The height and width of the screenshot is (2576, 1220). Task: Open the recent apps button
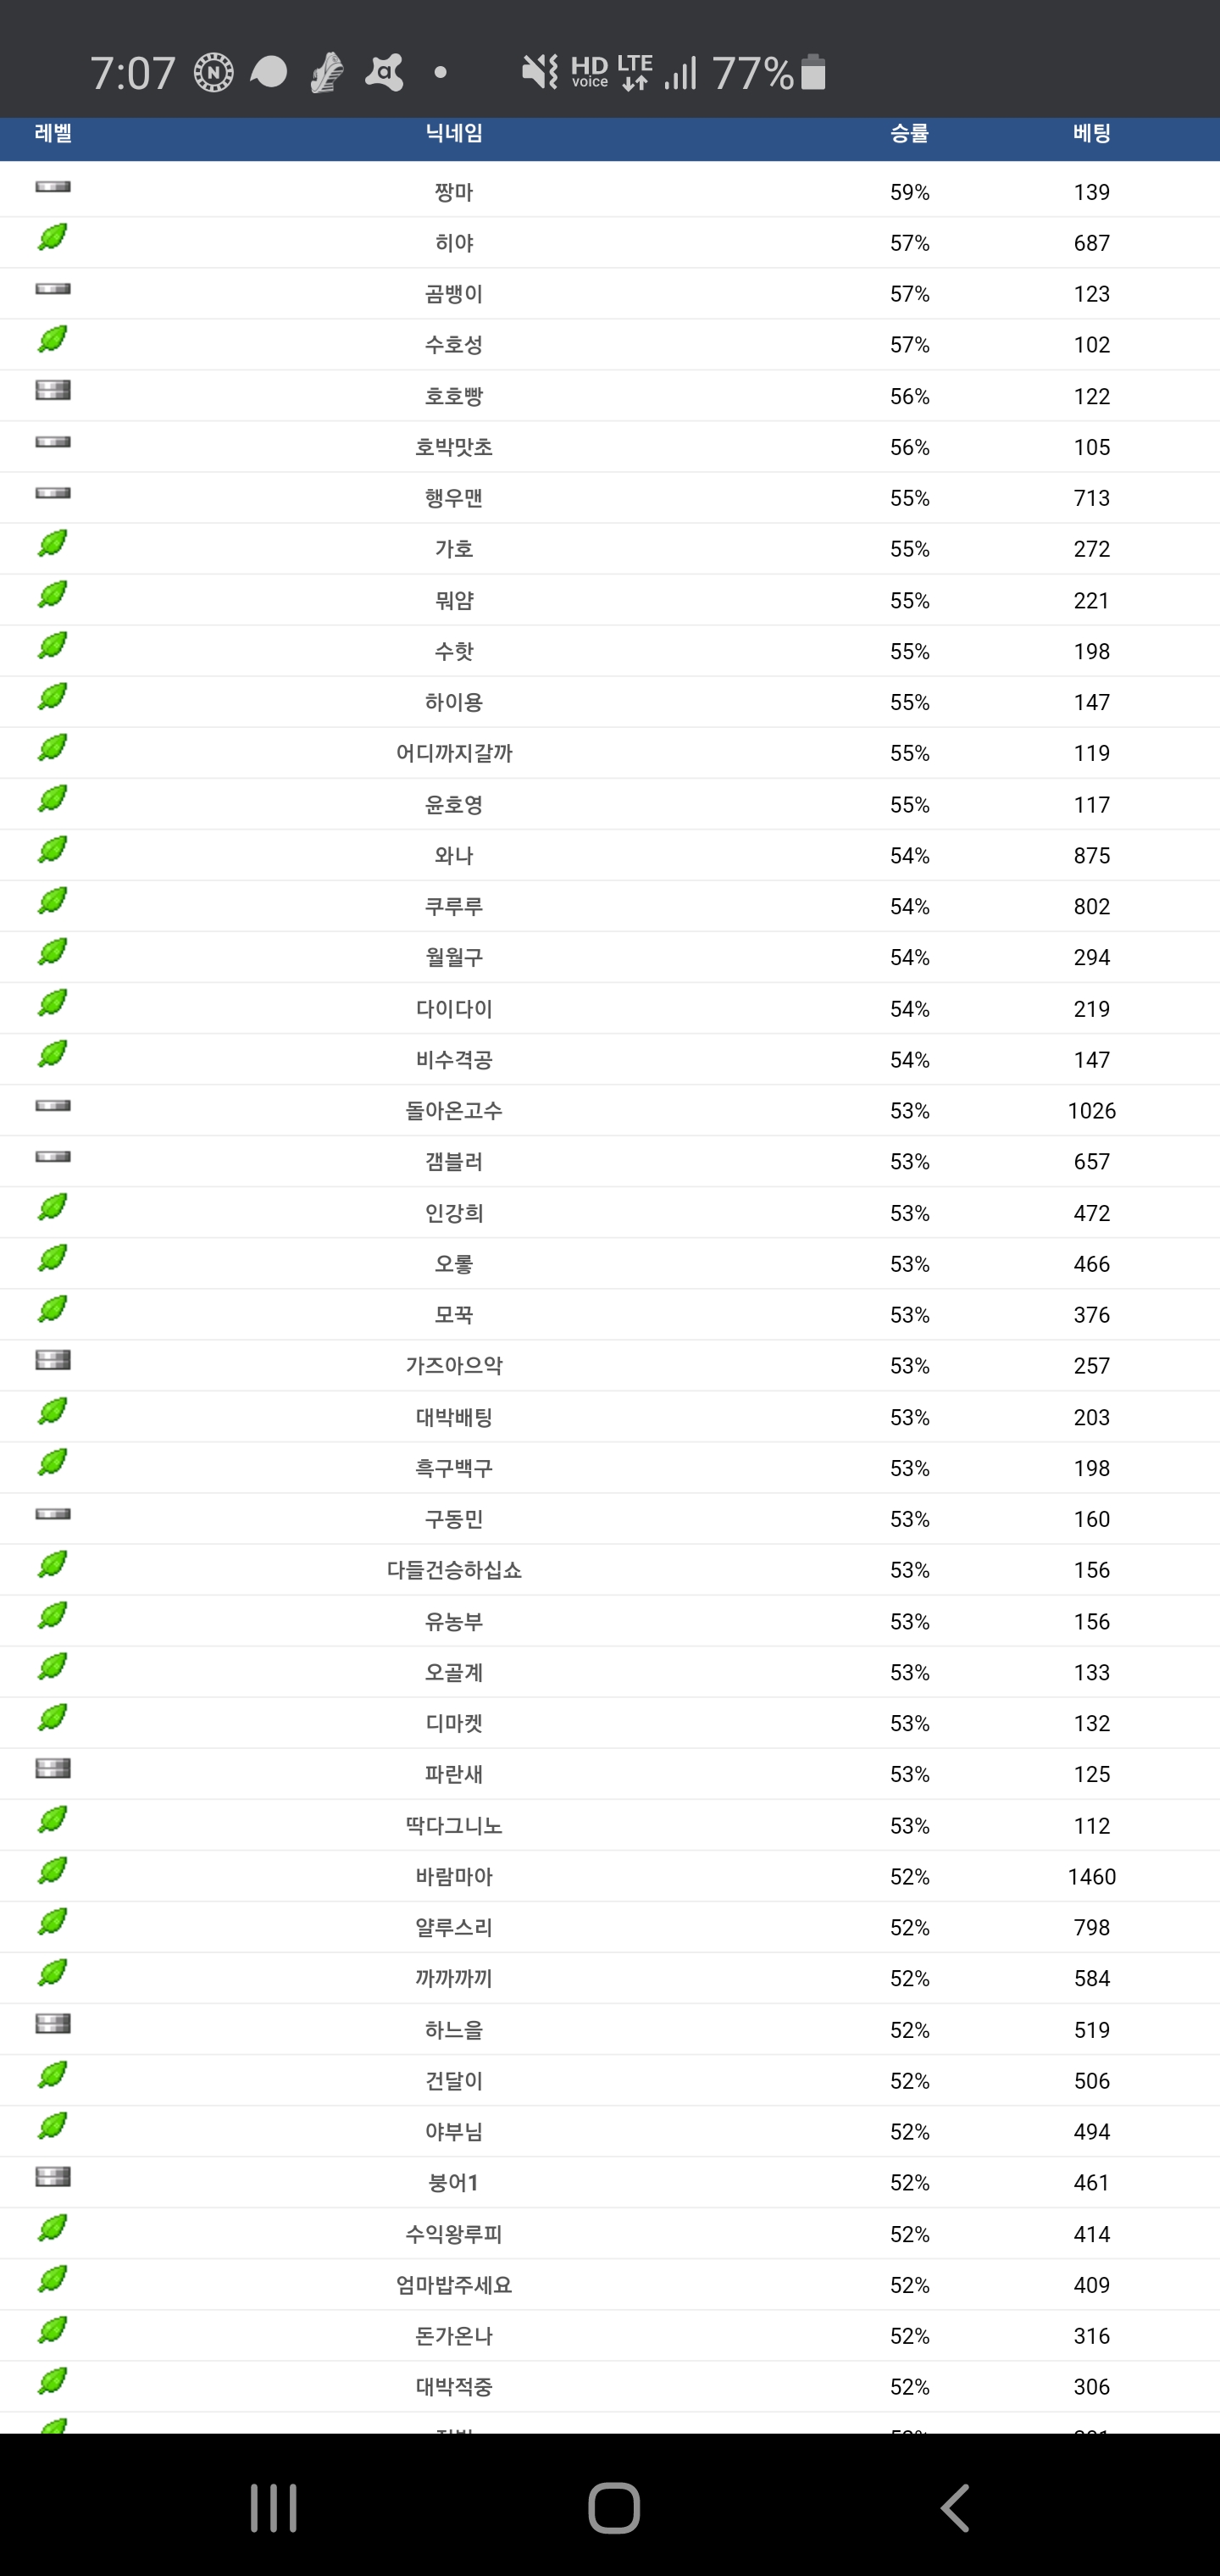tap(273, 2508)
